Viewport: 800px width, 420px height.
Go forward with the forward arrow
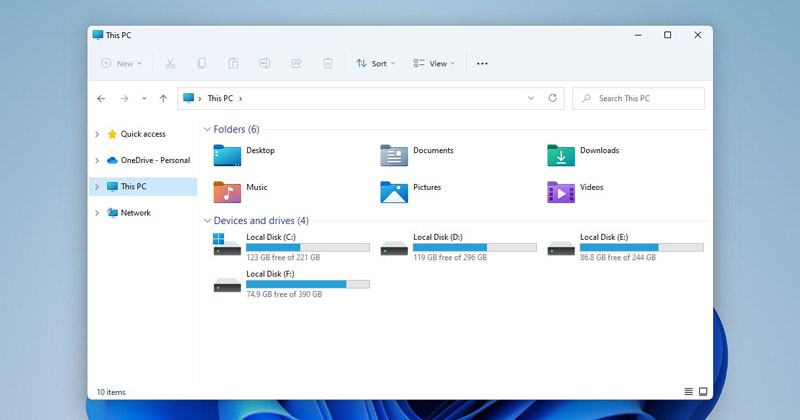pyautogui.click(x=124, y=98)
